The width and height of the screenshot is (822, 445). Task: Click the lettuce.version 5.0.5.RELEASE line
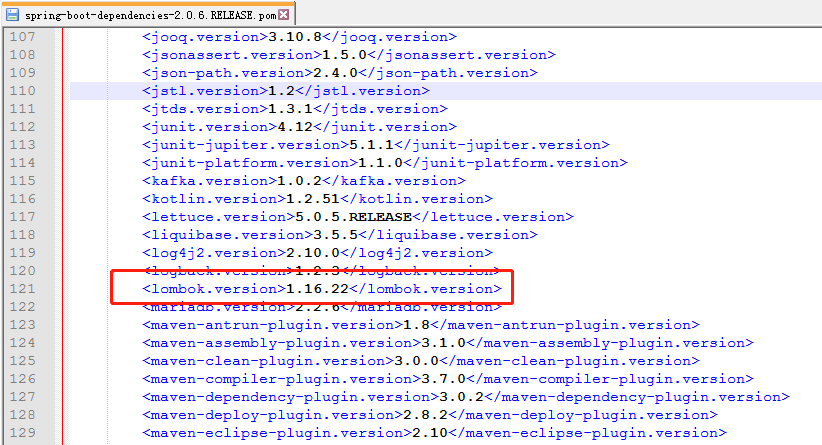358,217
